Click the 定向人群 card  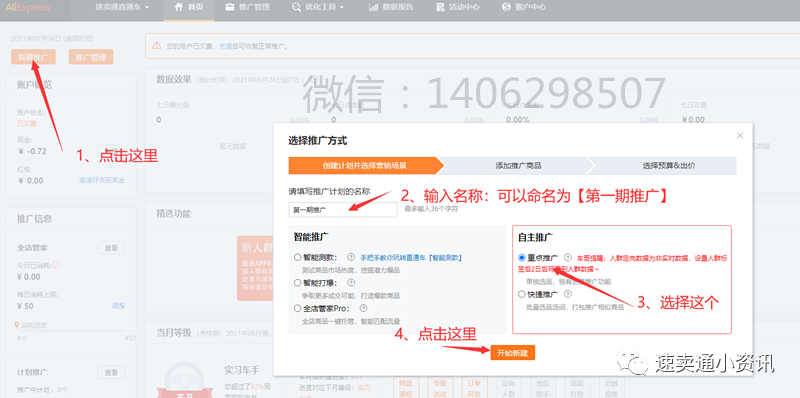(x=510, y=387)
